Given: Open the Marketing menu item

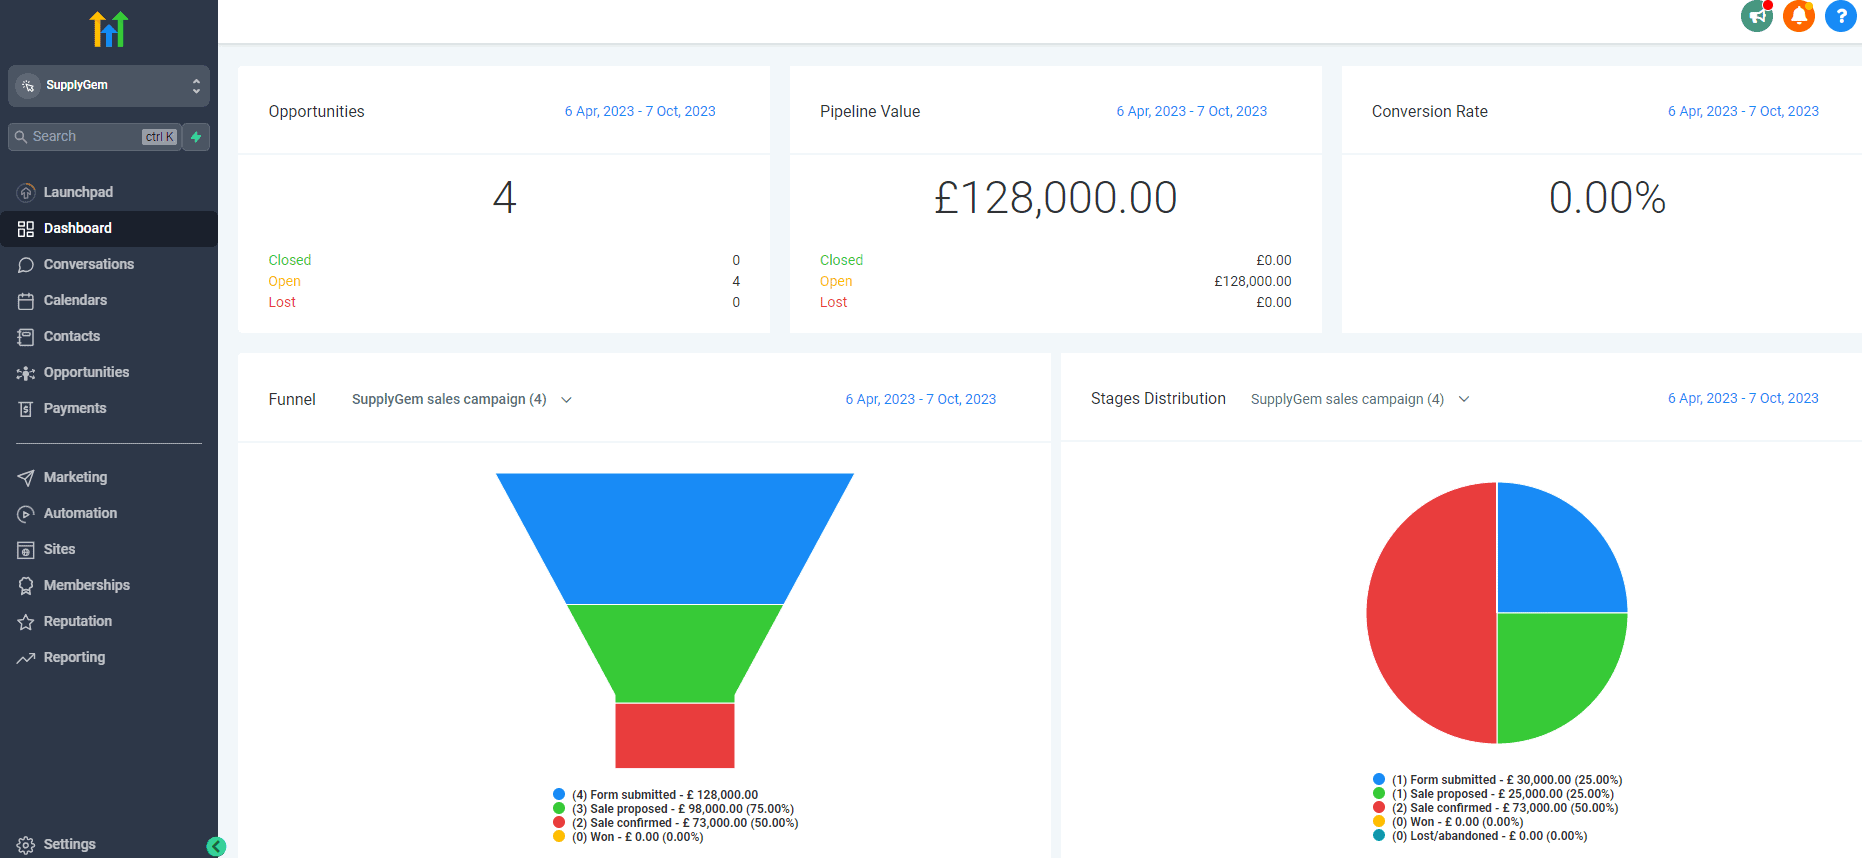Looking at the screenshot, I should pyautogui.click(x=109, y=478).
